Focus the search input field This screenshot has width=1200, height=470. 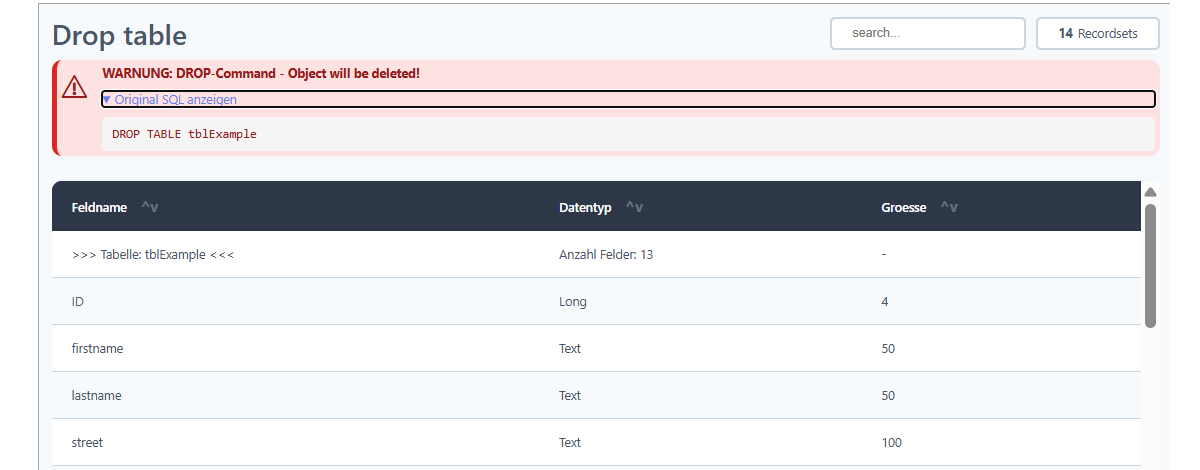pos(928,33)
